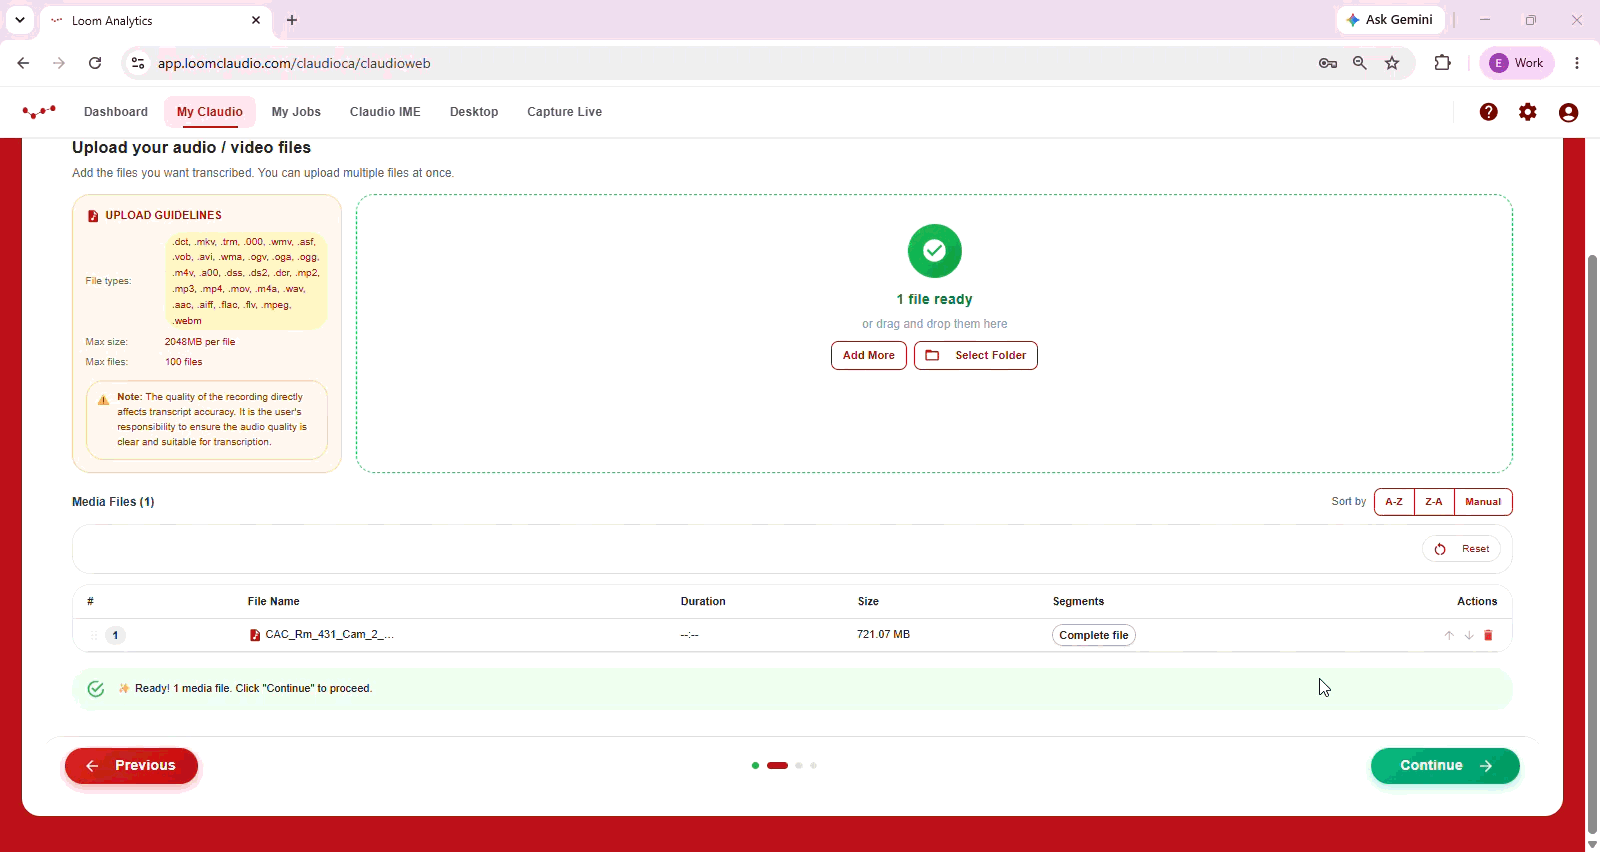Open a new browser tab
This screenshot has height=852, width=1600.
tap(292, 20)
